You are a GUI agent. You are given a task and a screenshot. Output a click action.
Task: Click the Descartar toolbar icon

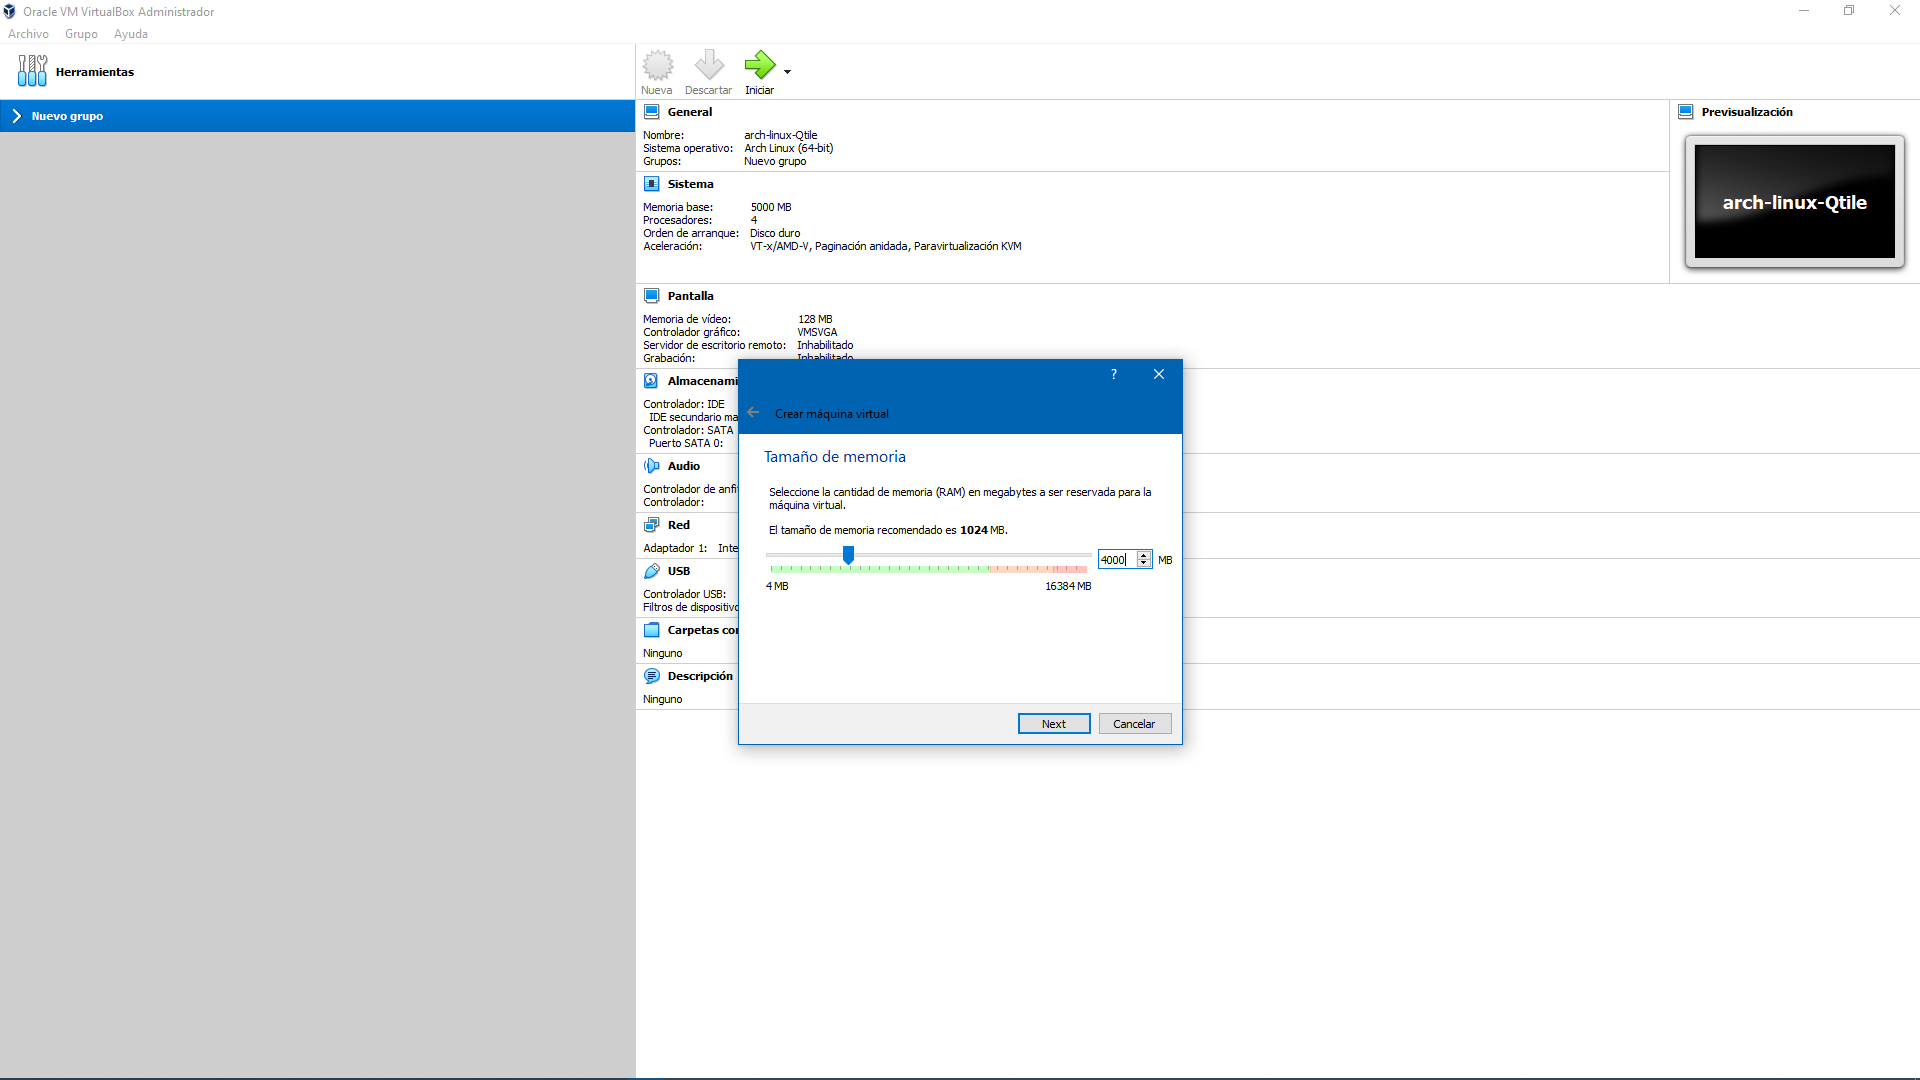(x=708, y=66)
